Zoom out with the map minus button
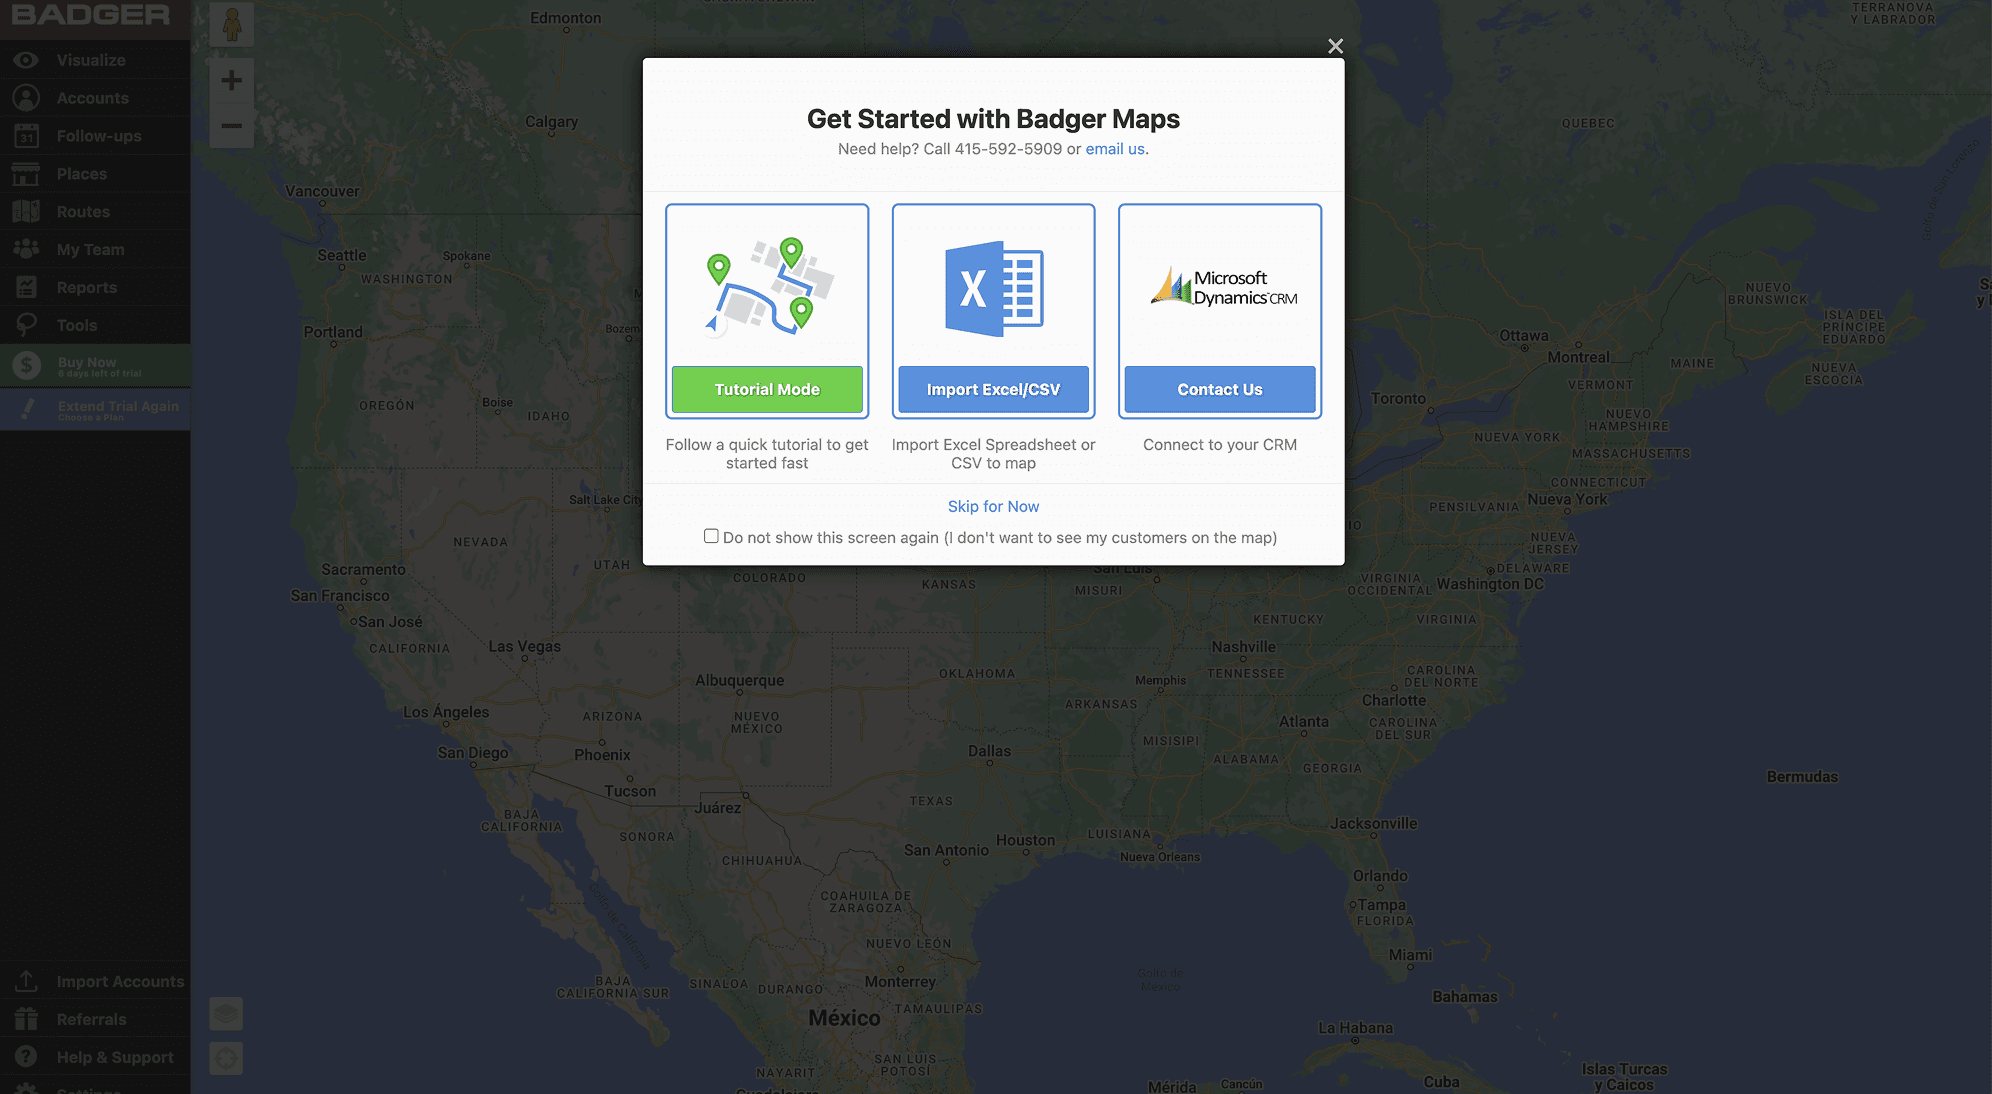This screenshot has width=1992, height=1094. (231, 126)
